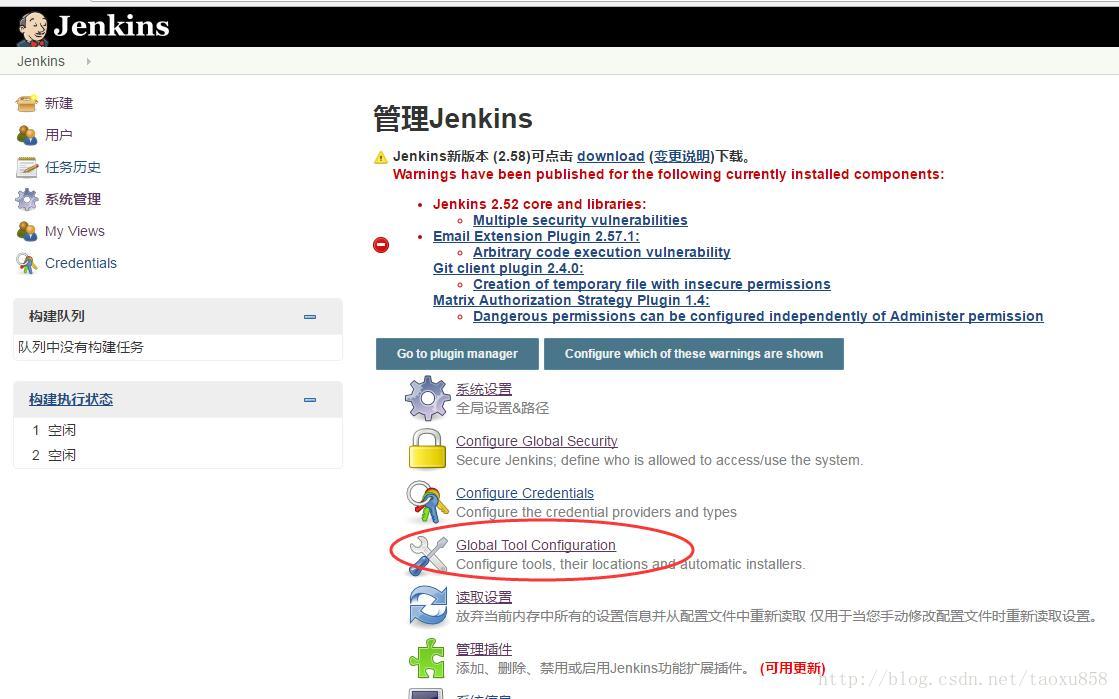Click the 全局设置&路径 description

[502, 408]
